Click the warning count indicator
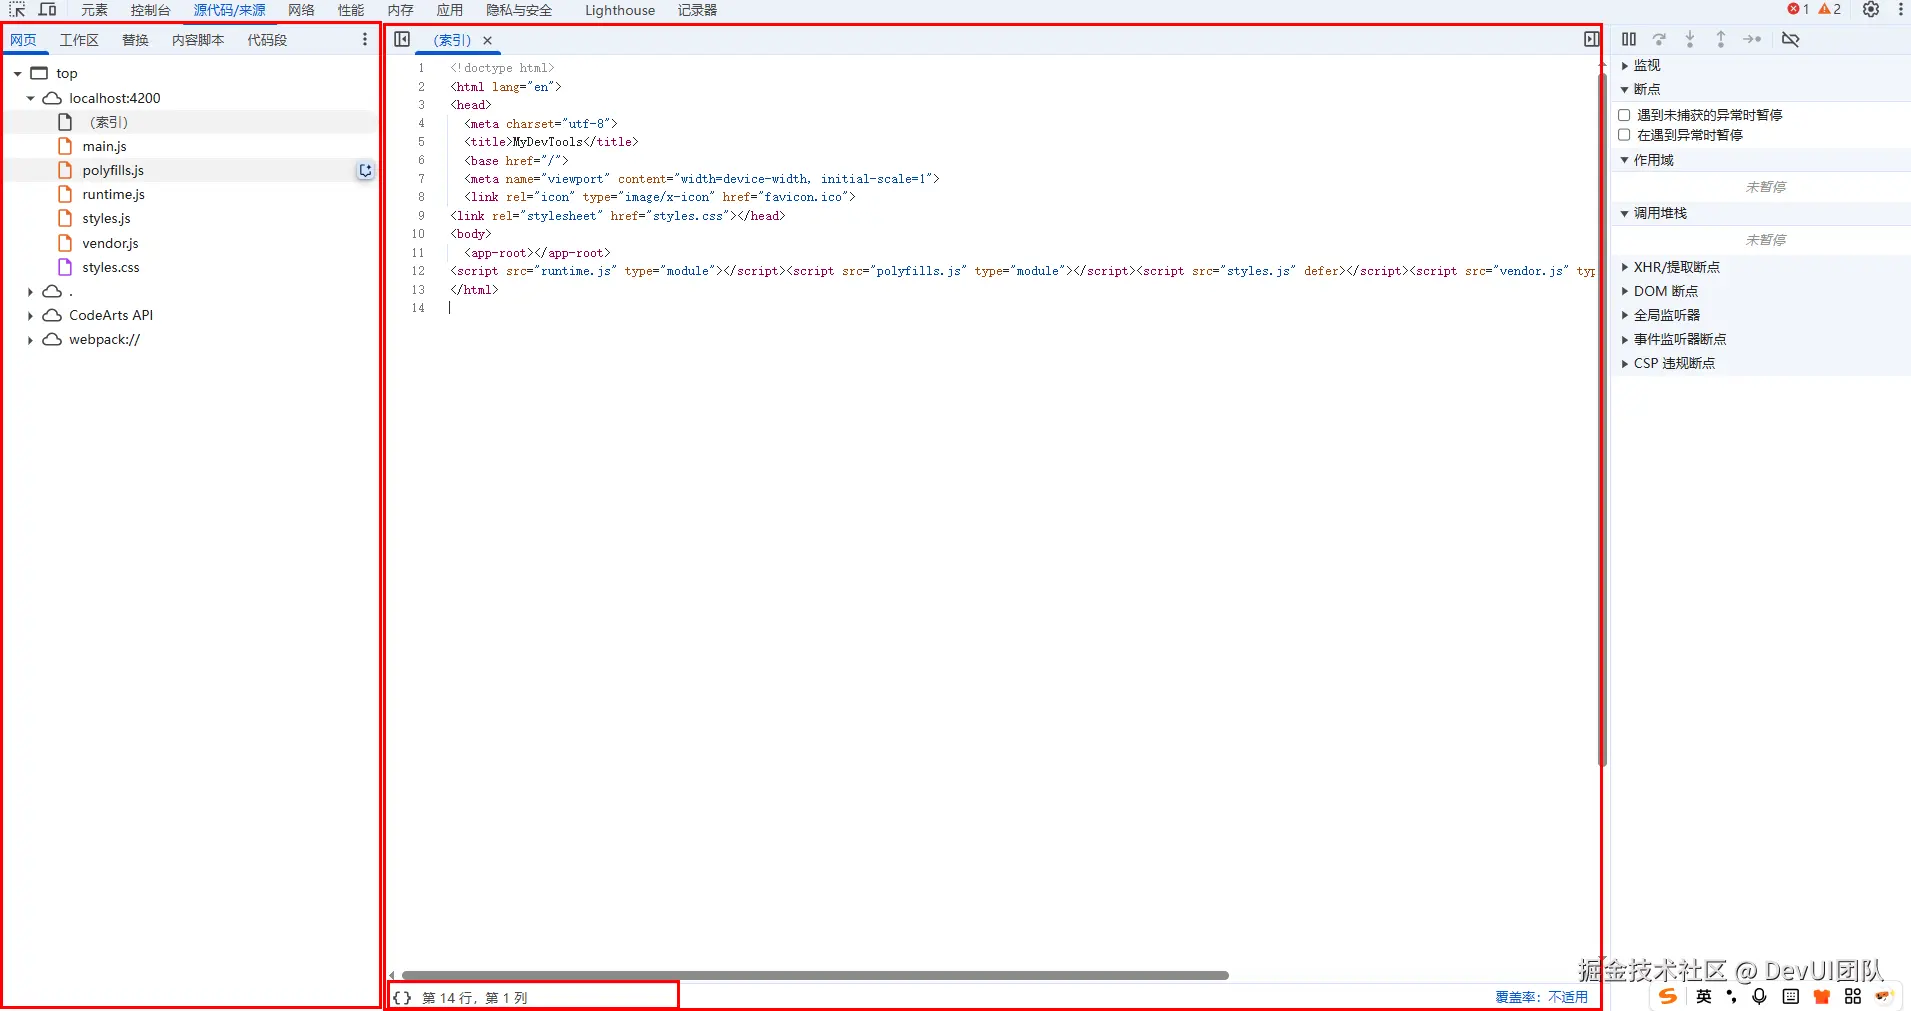This screenshot has height=1011, width=1911. pyautogui.click(x=1830, y=10)
